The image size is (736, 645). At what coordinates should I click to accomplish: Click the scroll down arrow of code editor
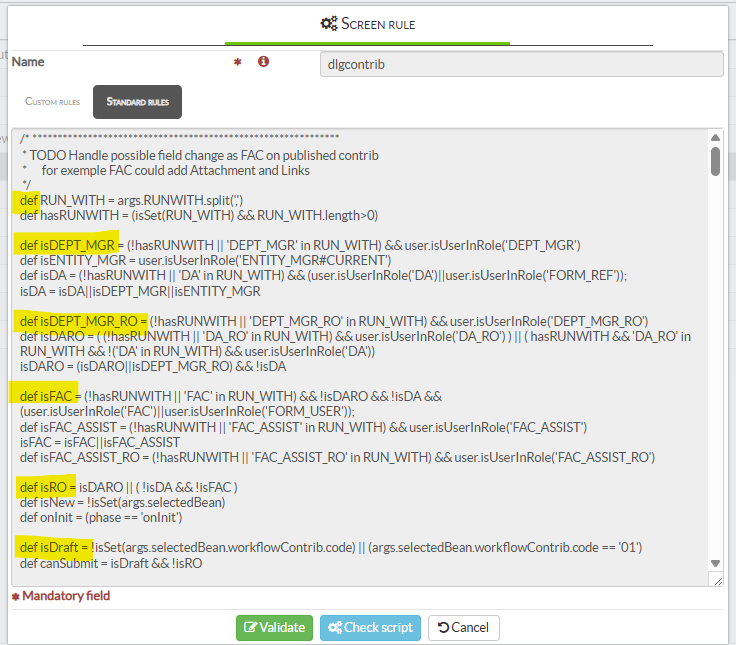pos(715,564)
